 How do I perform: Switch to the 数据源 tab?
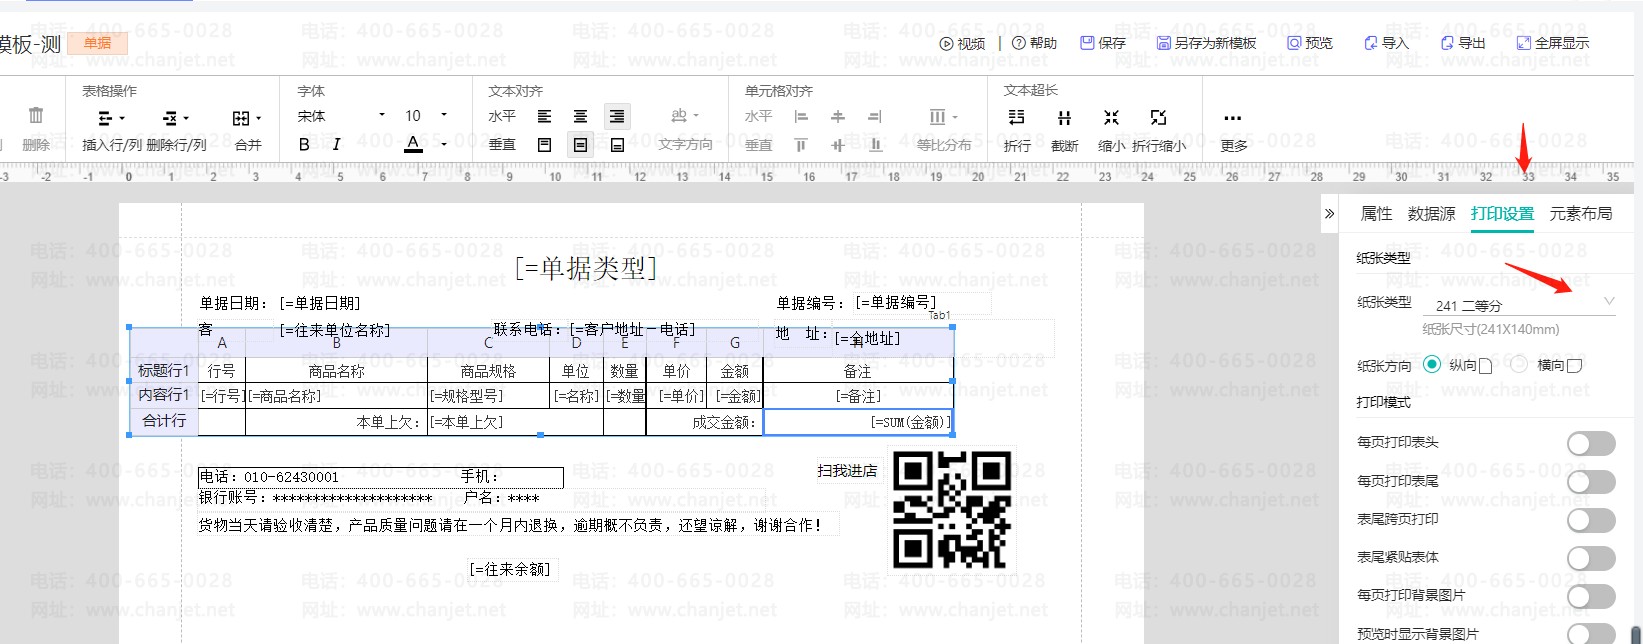1431,214
